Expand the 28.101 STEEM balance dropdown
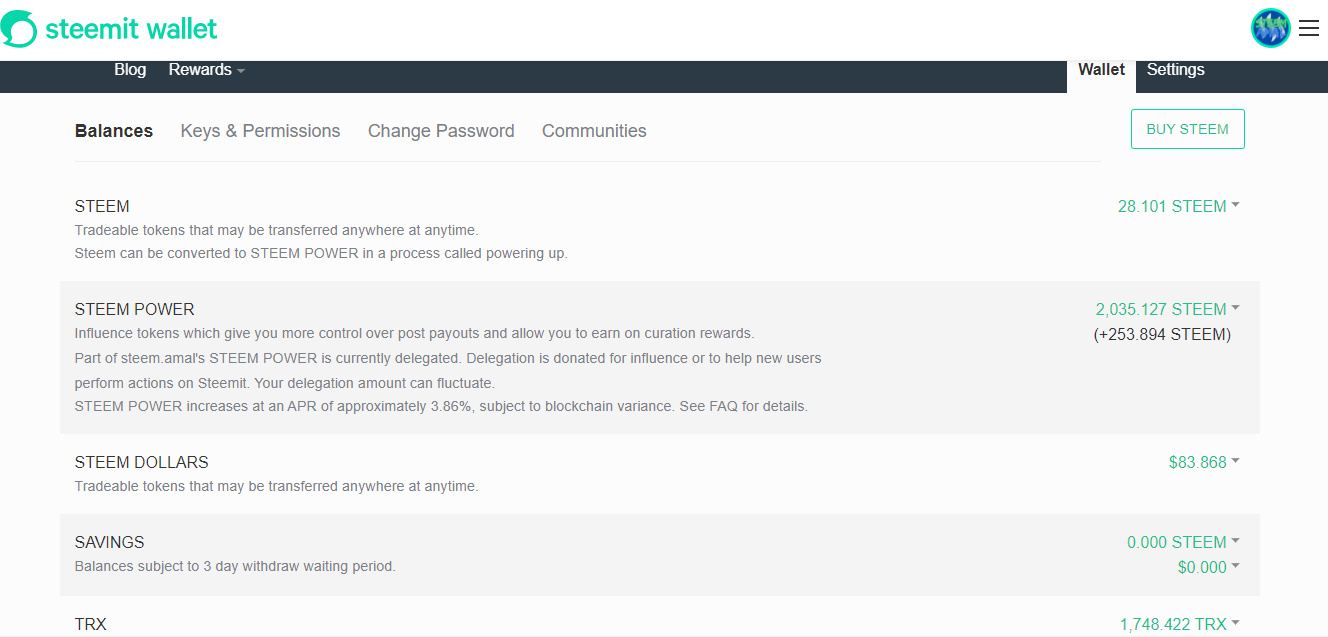Screen dimensions: 1328x637 tap(1178, 206)
